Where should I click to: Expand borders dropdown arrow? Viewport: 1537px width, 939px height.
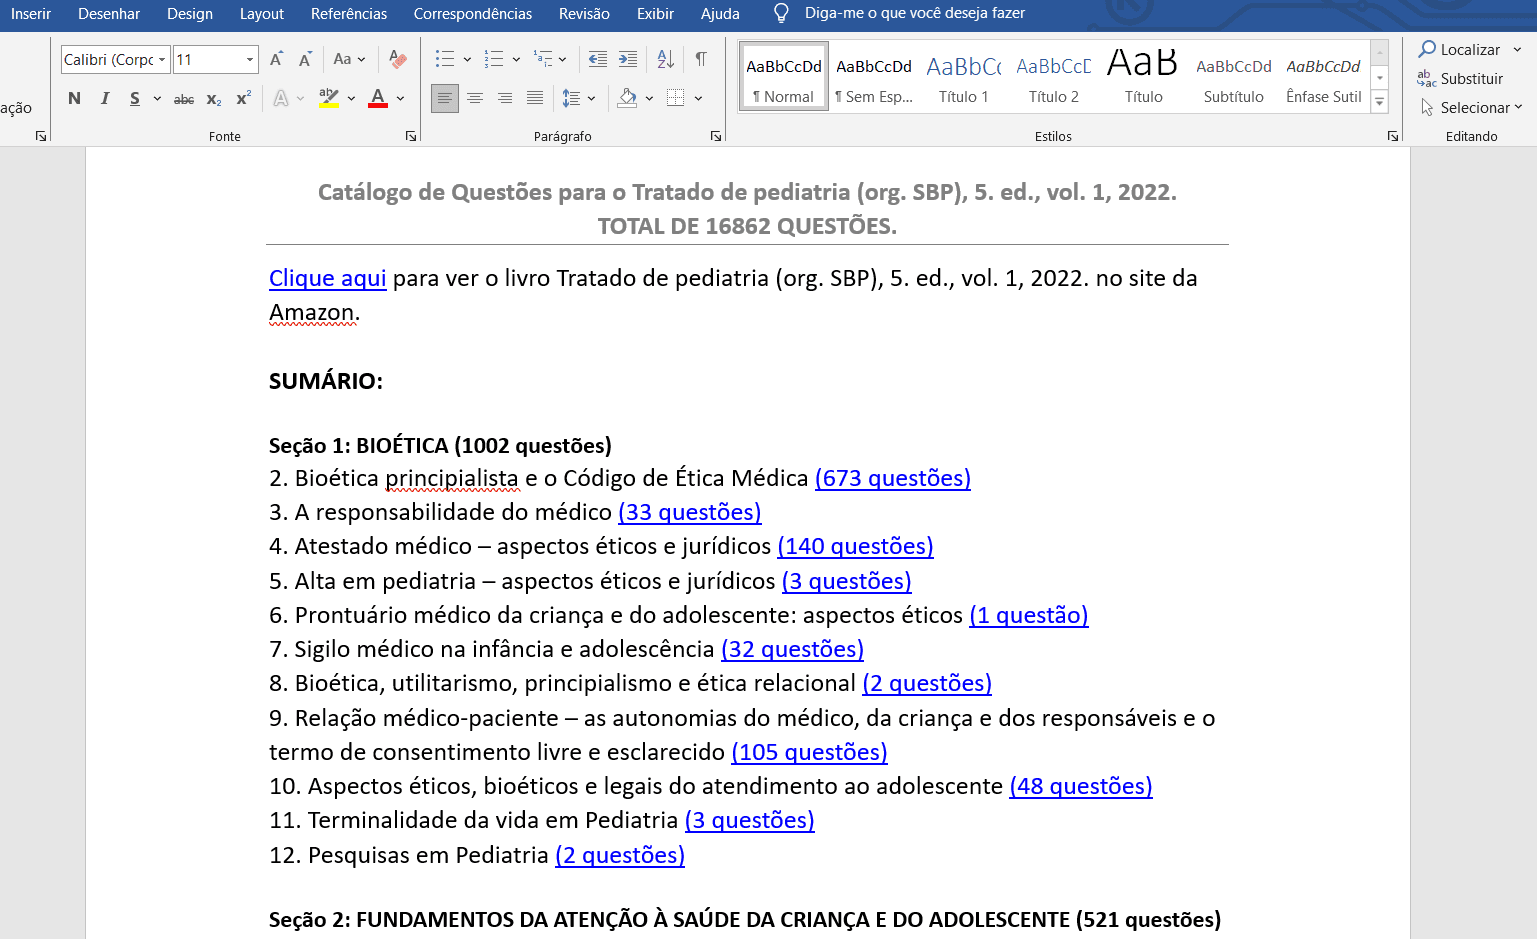coord(698,99)
